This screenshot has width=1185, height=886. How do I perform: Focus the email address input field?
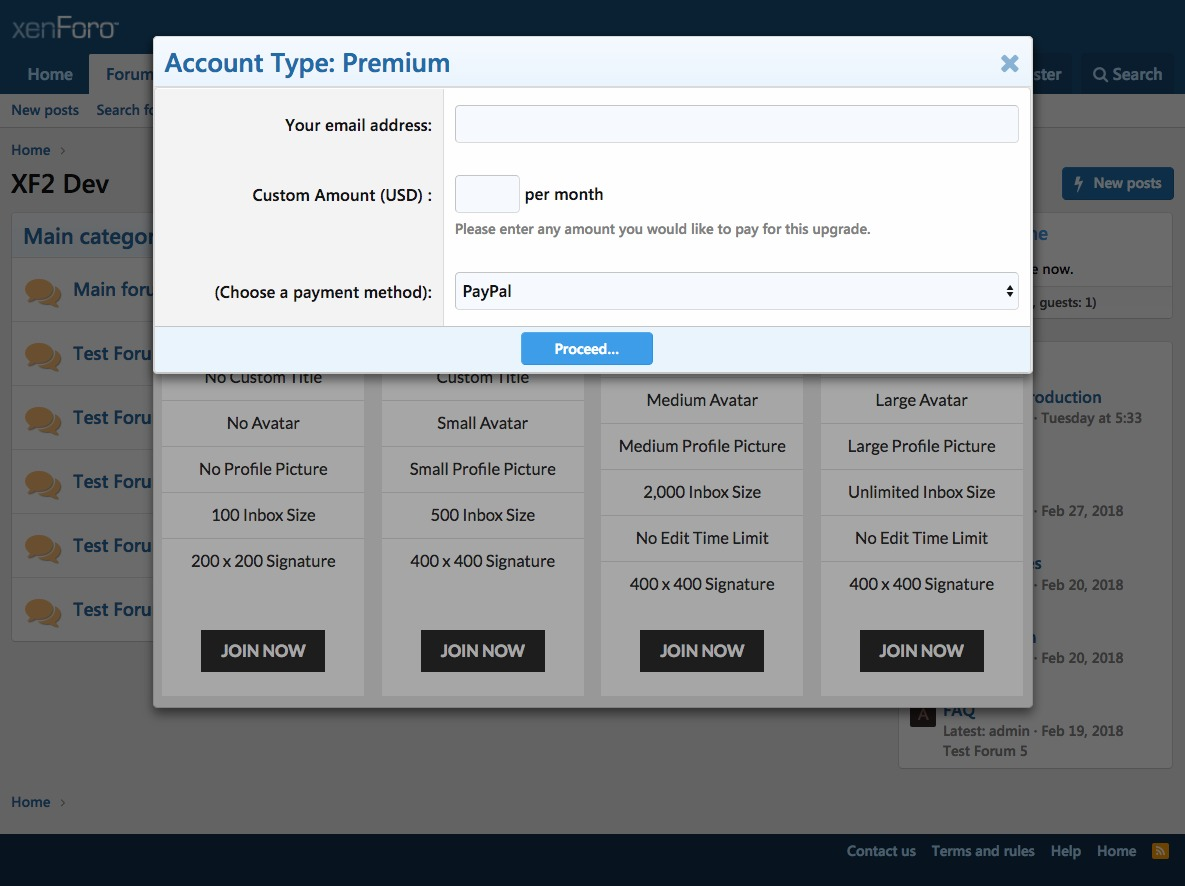736,125
